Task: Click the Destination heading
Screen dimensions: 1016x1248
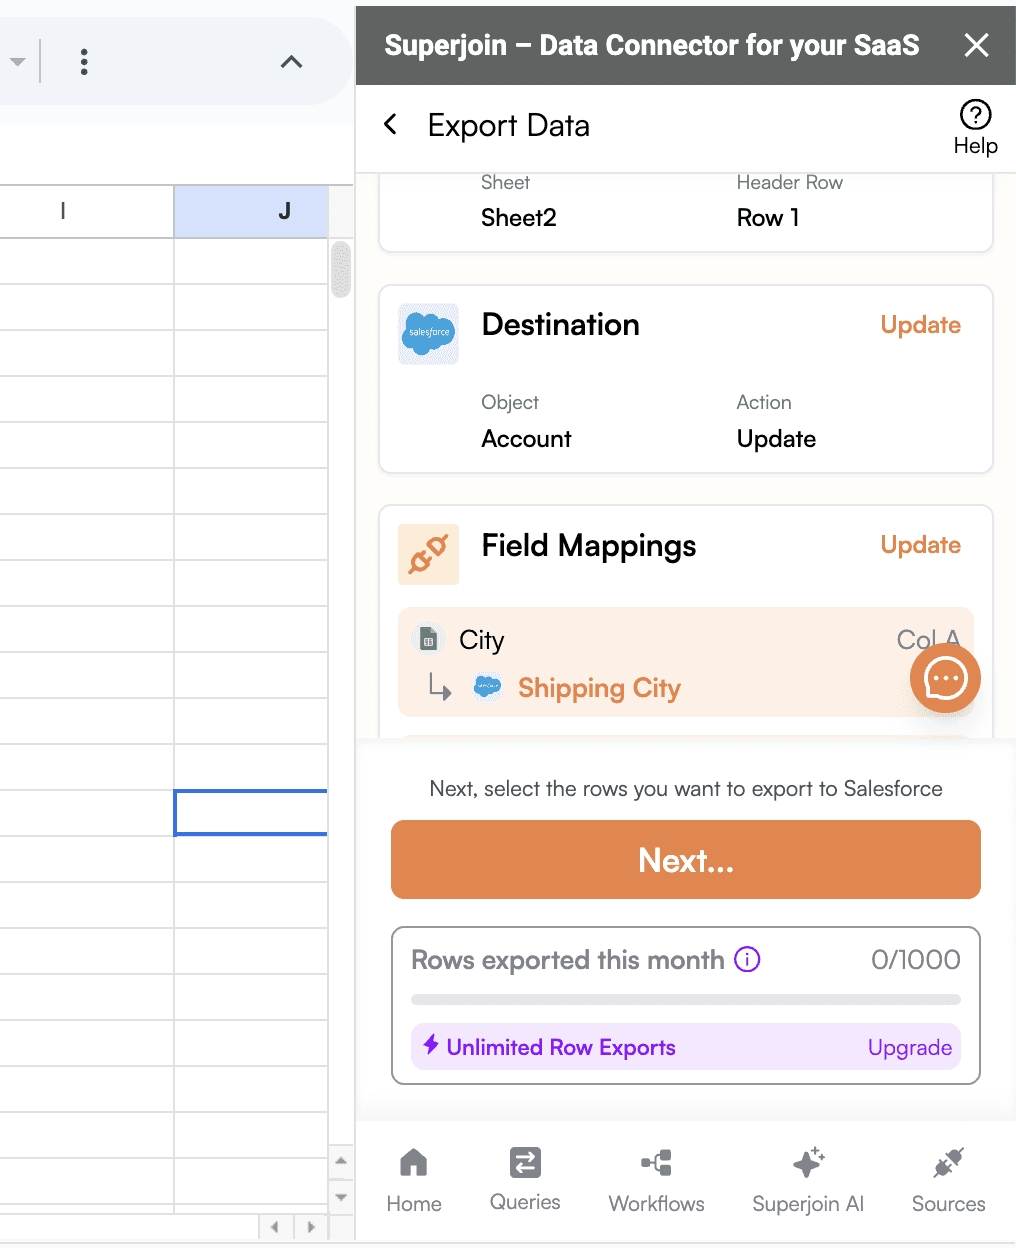Action: coord(560,325)
